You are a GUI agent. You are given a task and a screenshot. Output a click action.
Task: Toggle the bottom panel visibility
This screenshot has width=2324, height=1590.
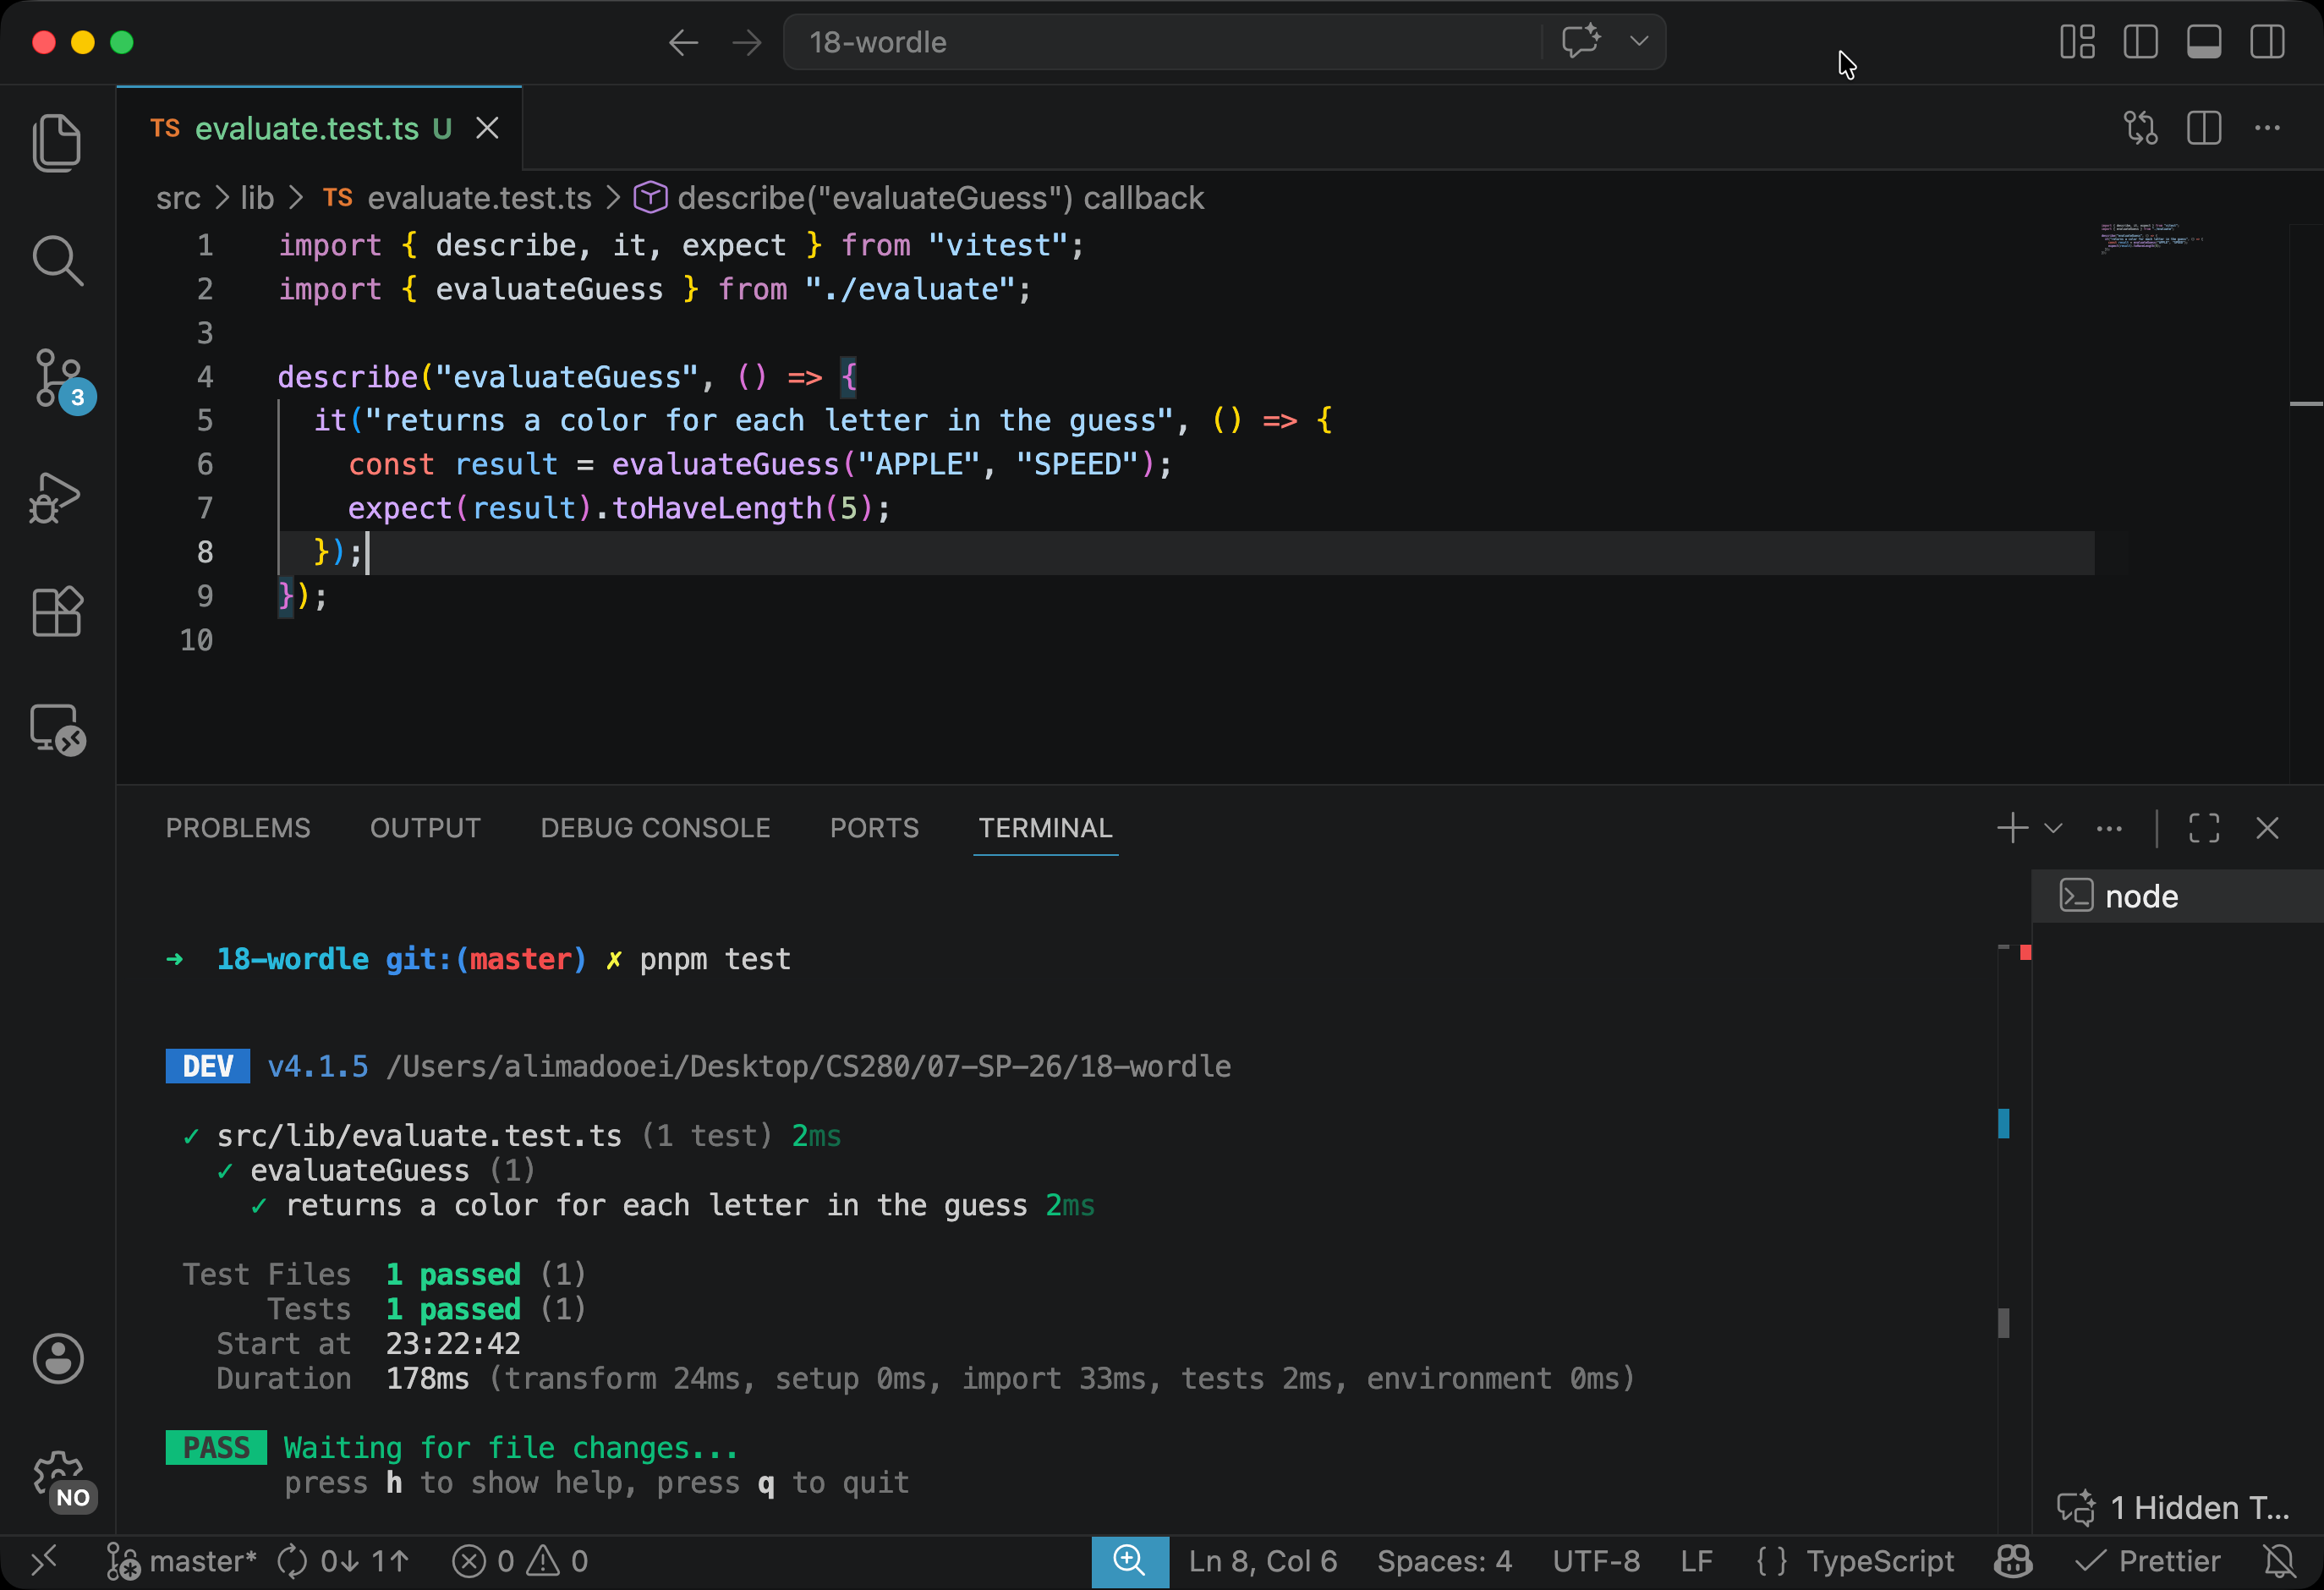click(2203, 42)
